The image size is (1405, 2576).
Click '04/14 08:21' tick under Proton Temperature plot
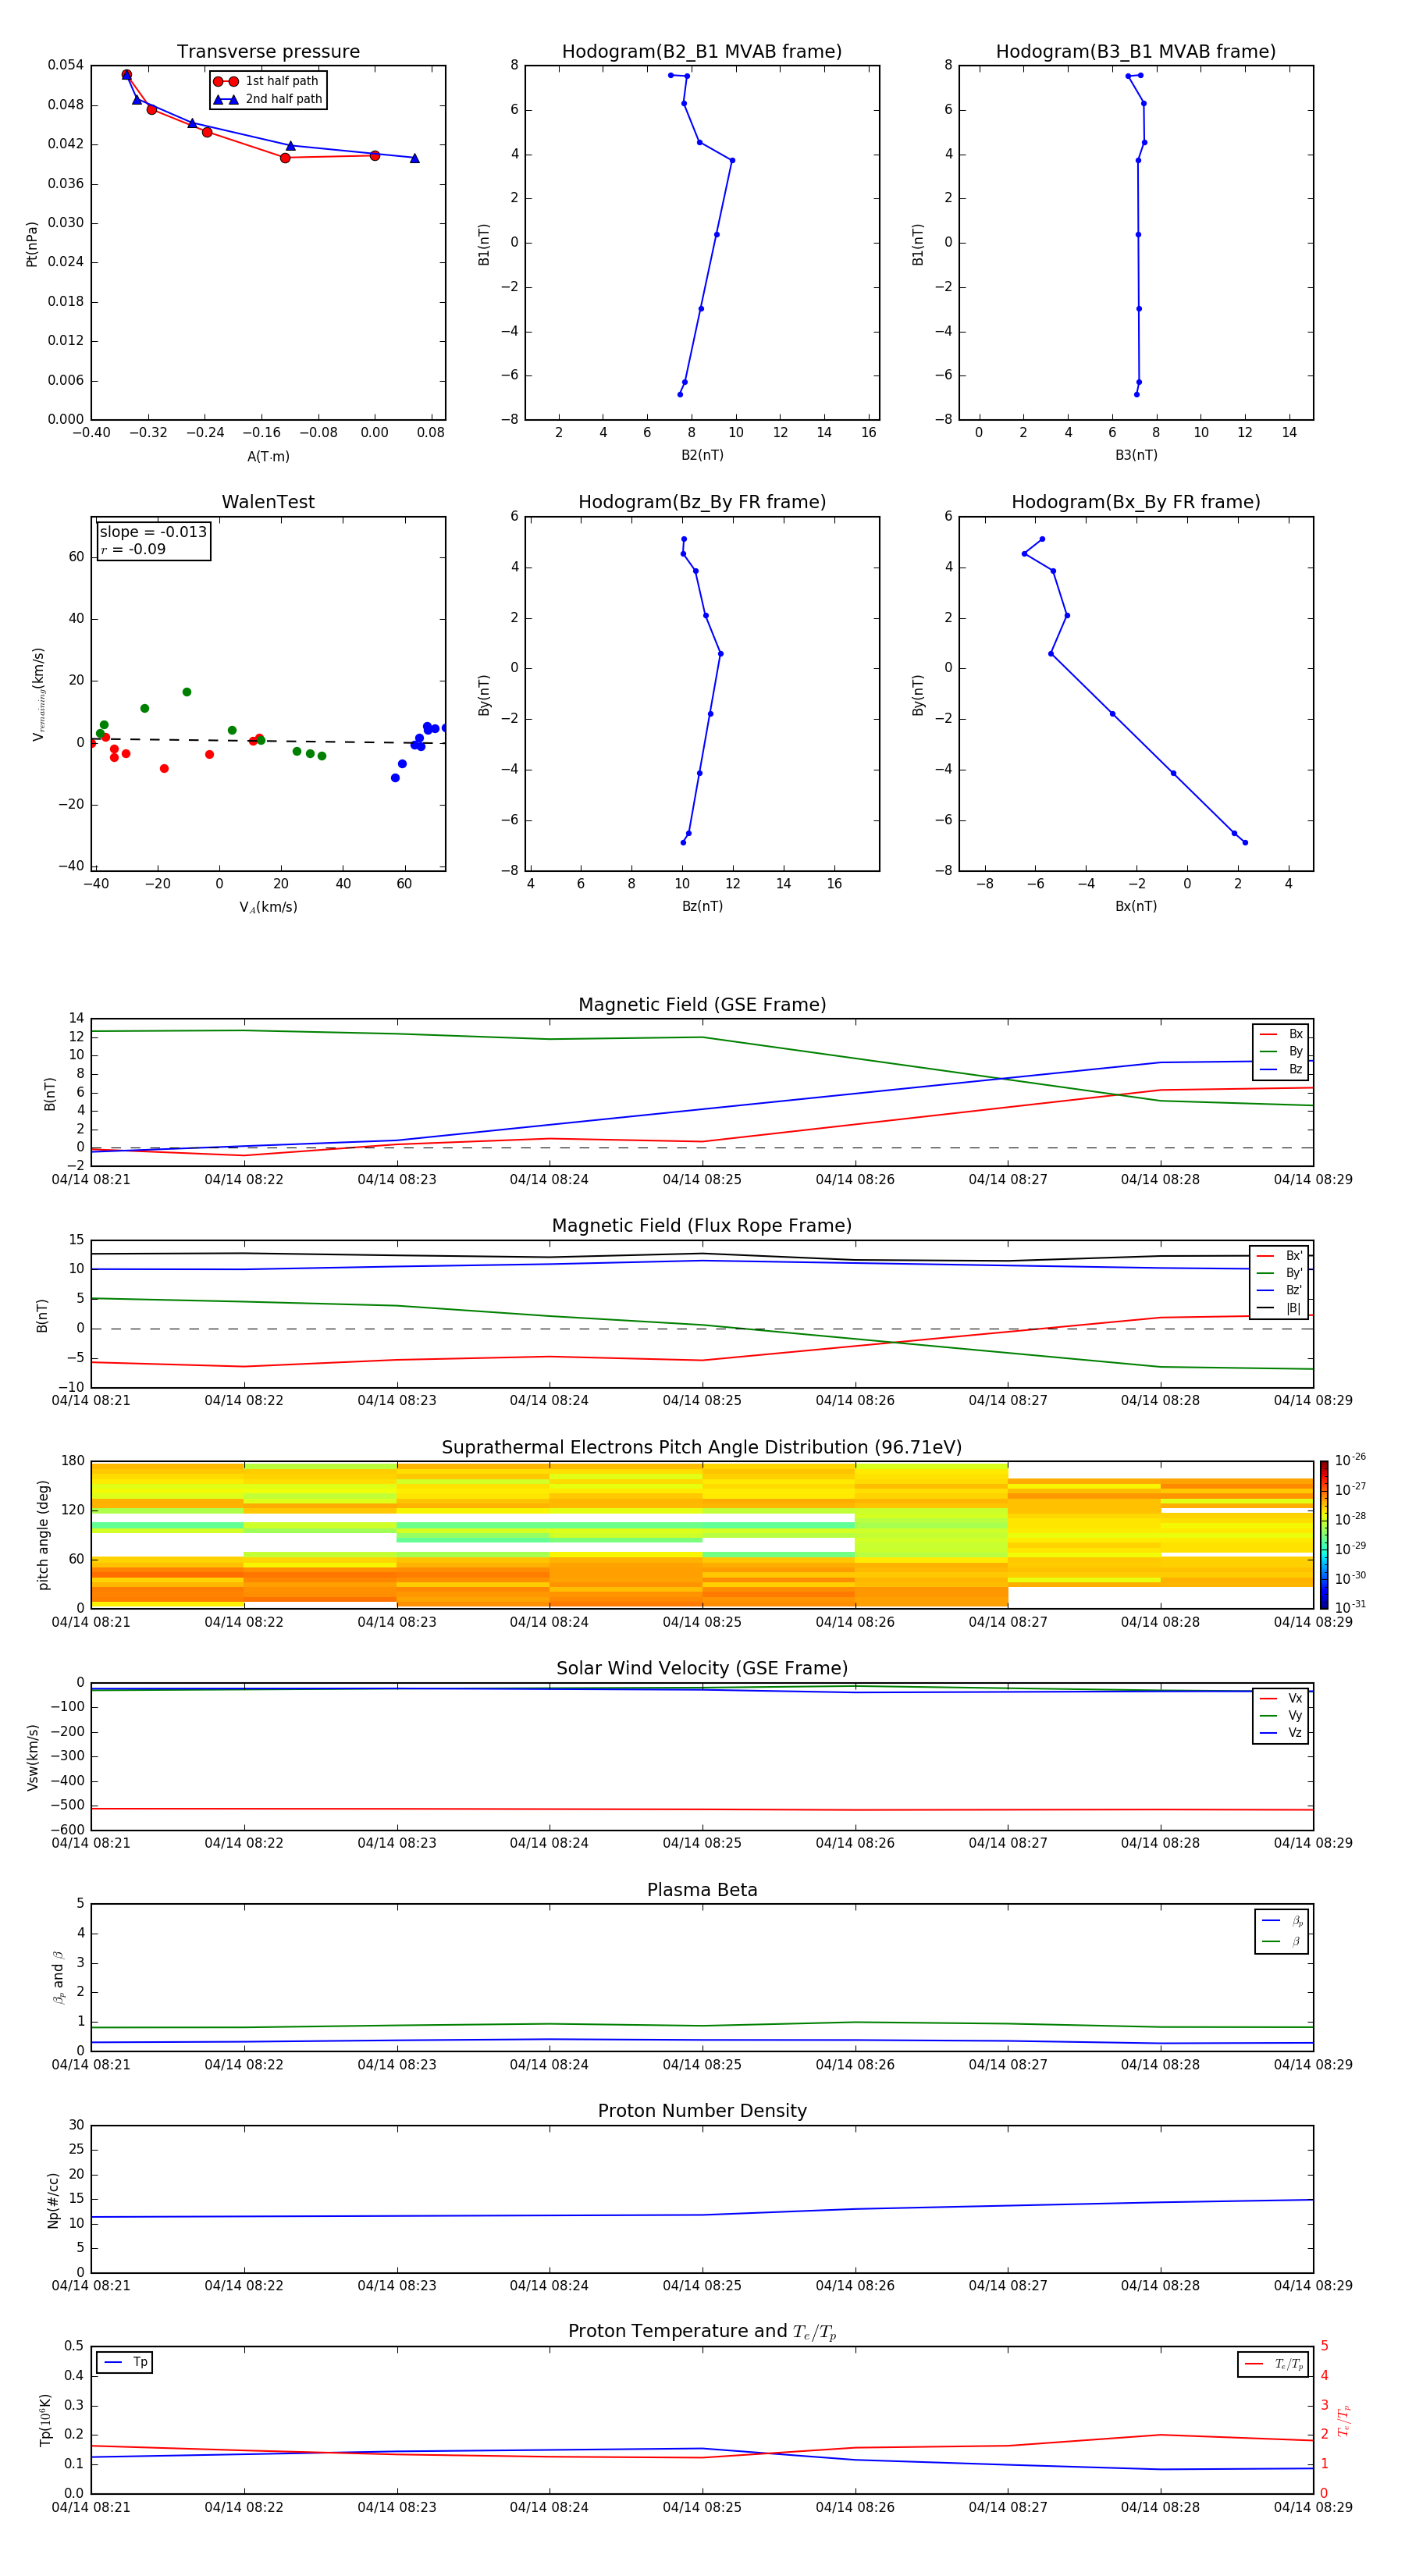[x=91, y=2508]
